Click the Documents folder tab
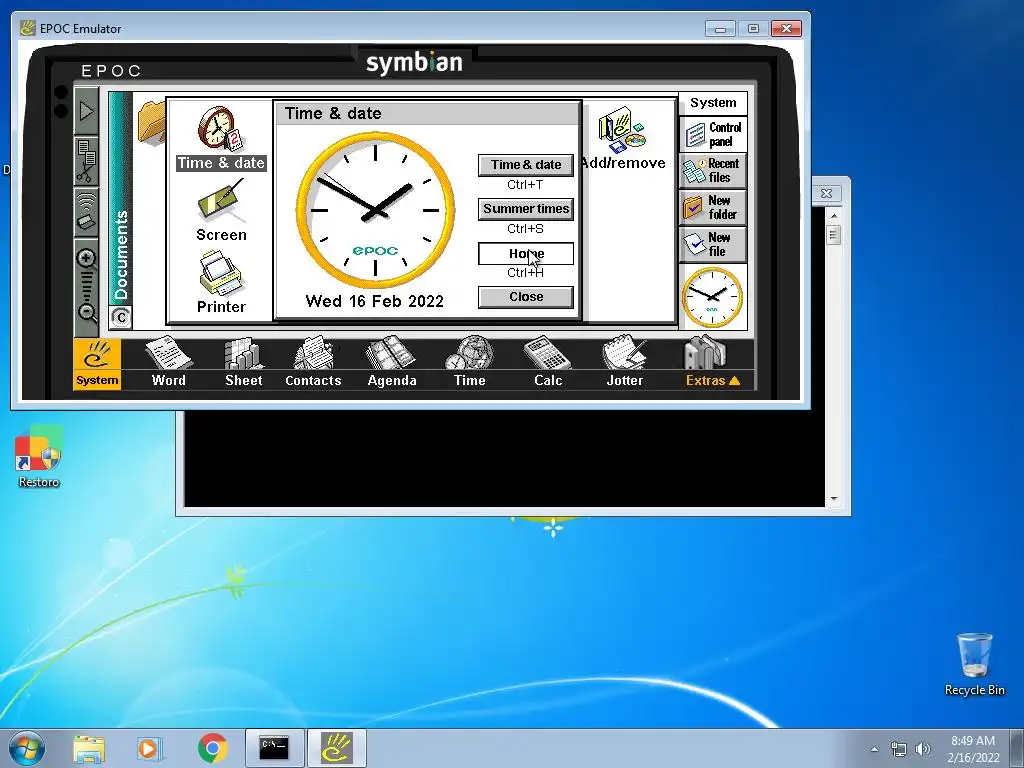This screenshot has height=768, width=1024. 120,198
